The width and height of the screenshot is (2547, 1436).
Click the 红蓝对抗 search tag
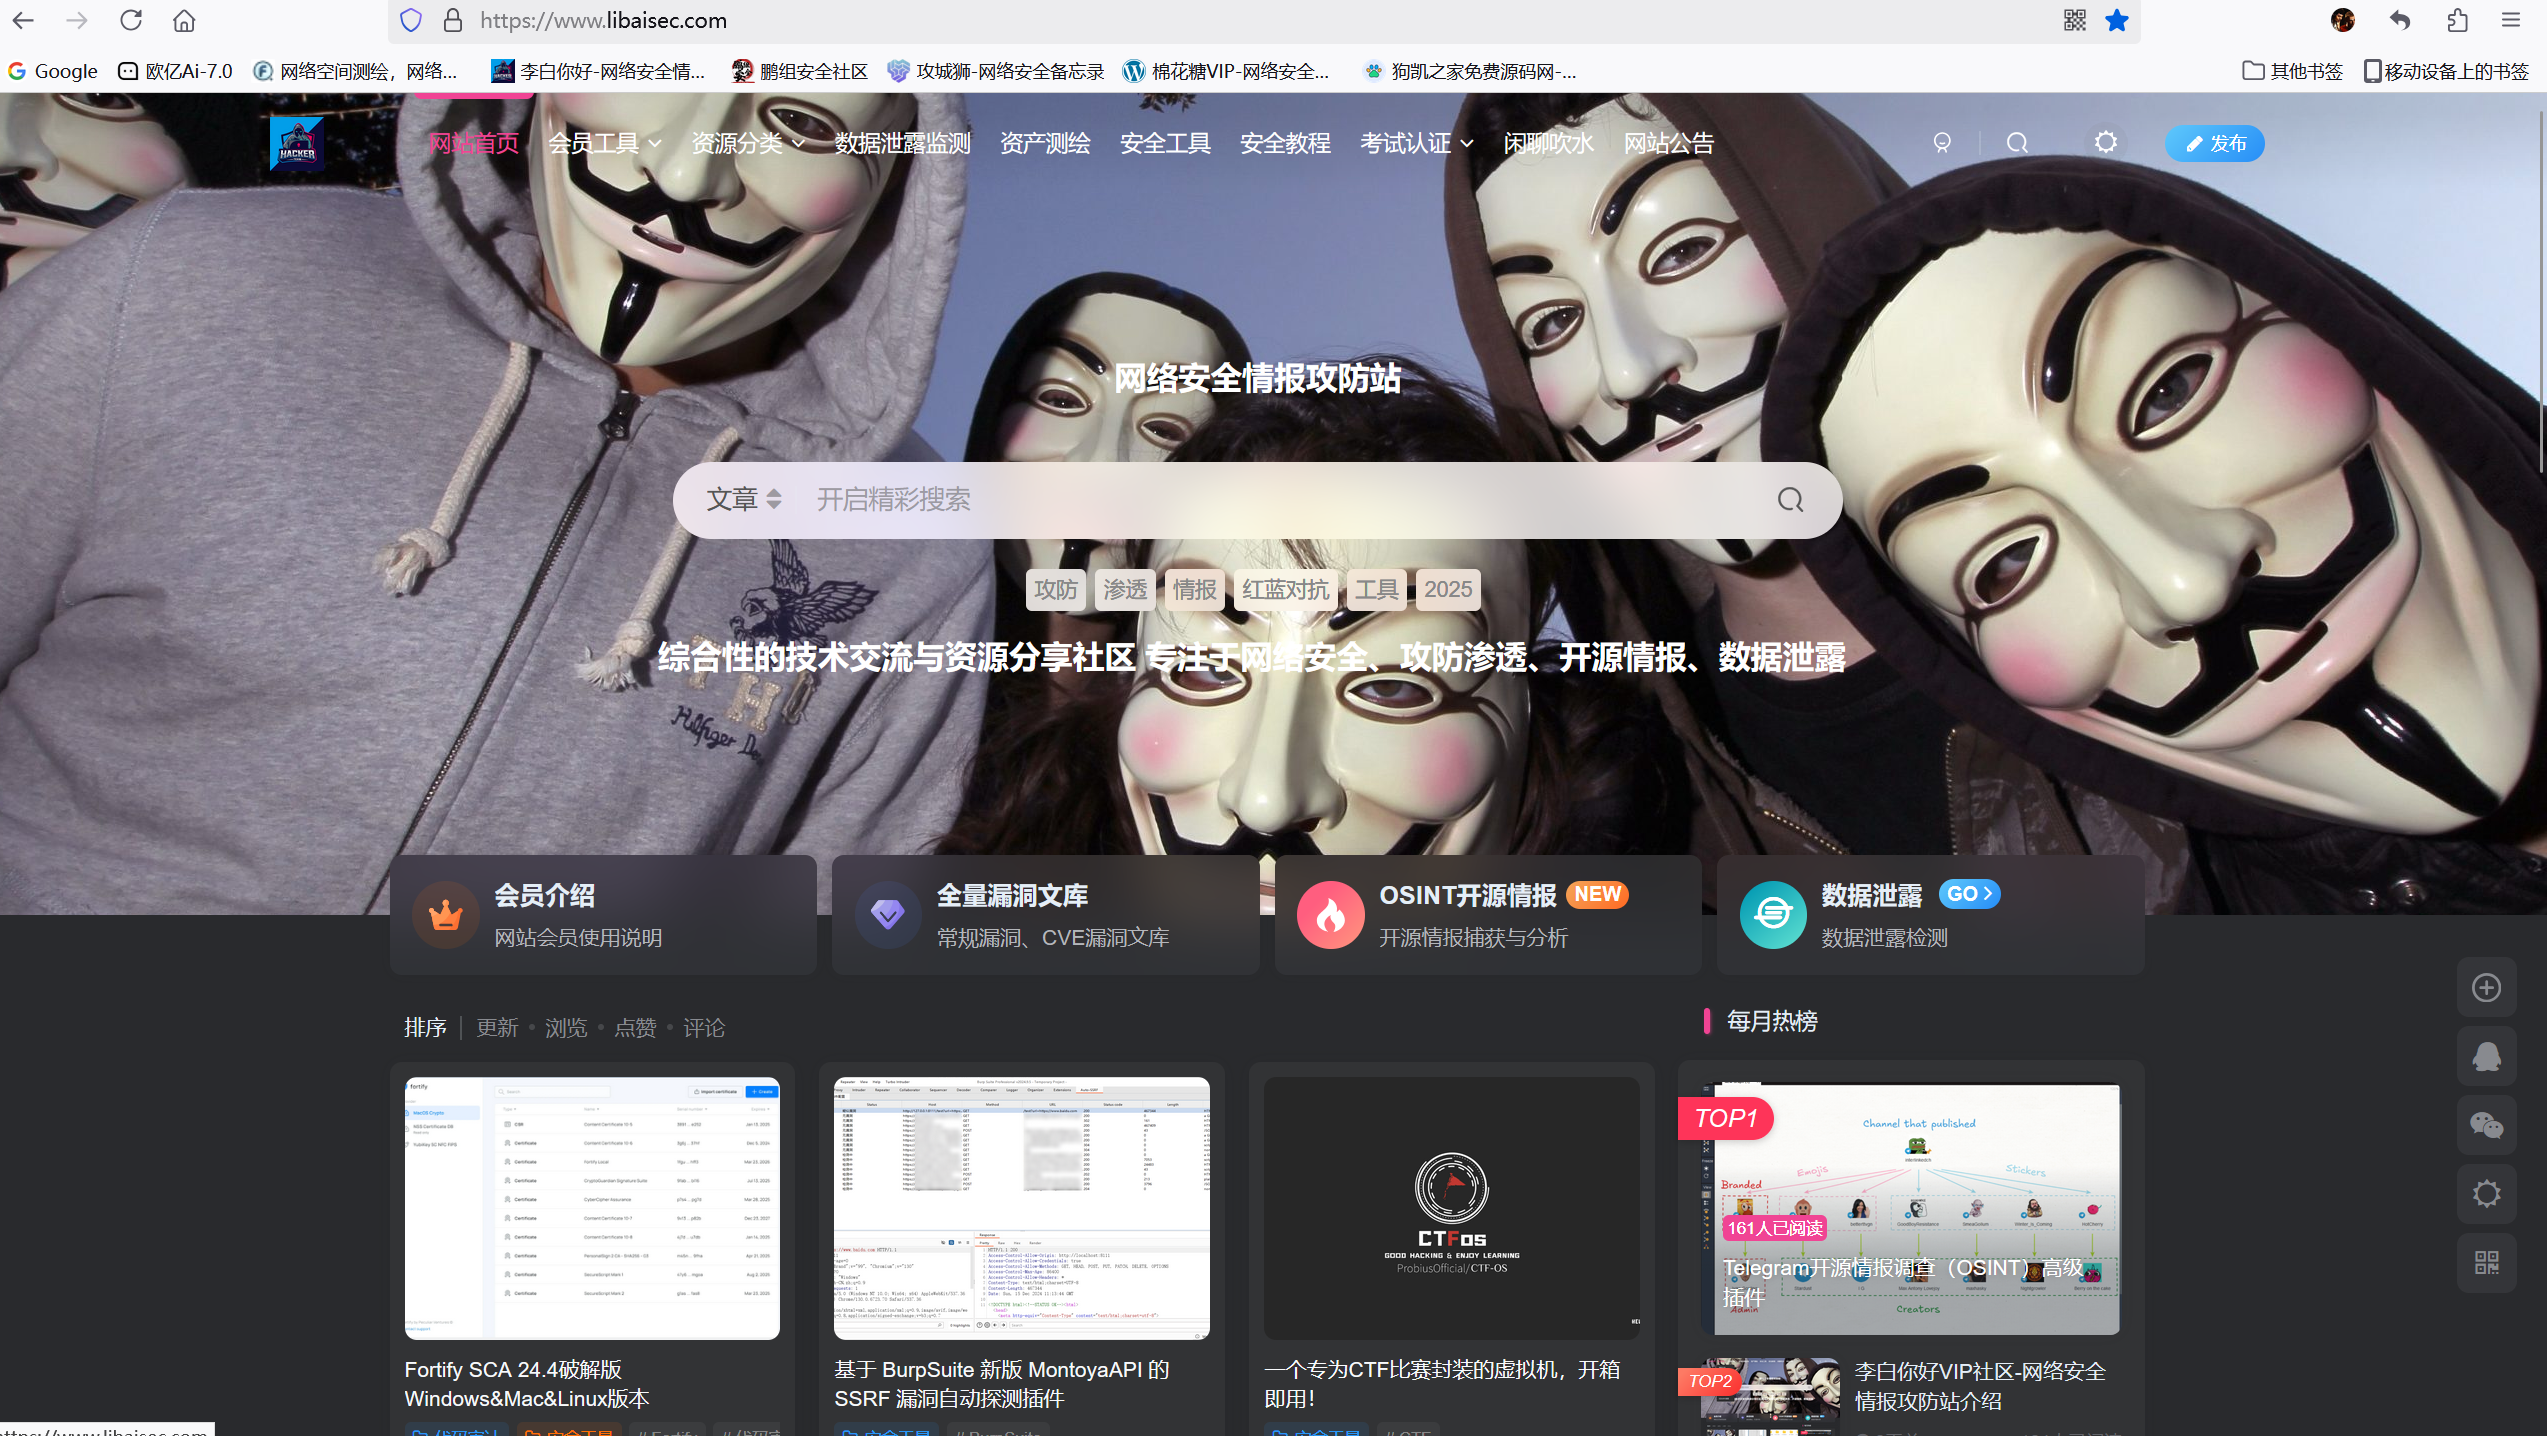click(x=1285, y=590)
